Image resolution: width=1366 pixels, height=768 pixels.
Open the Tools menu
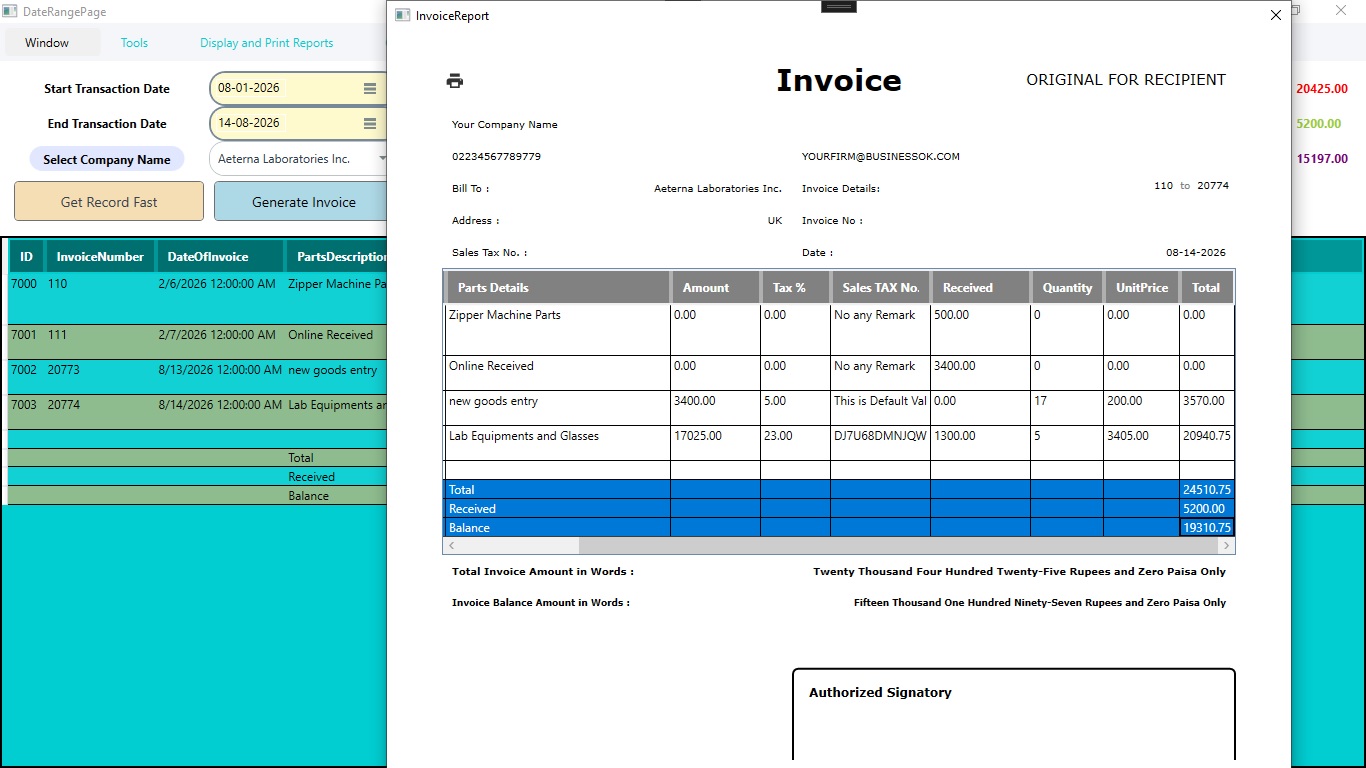coord(134,42)
